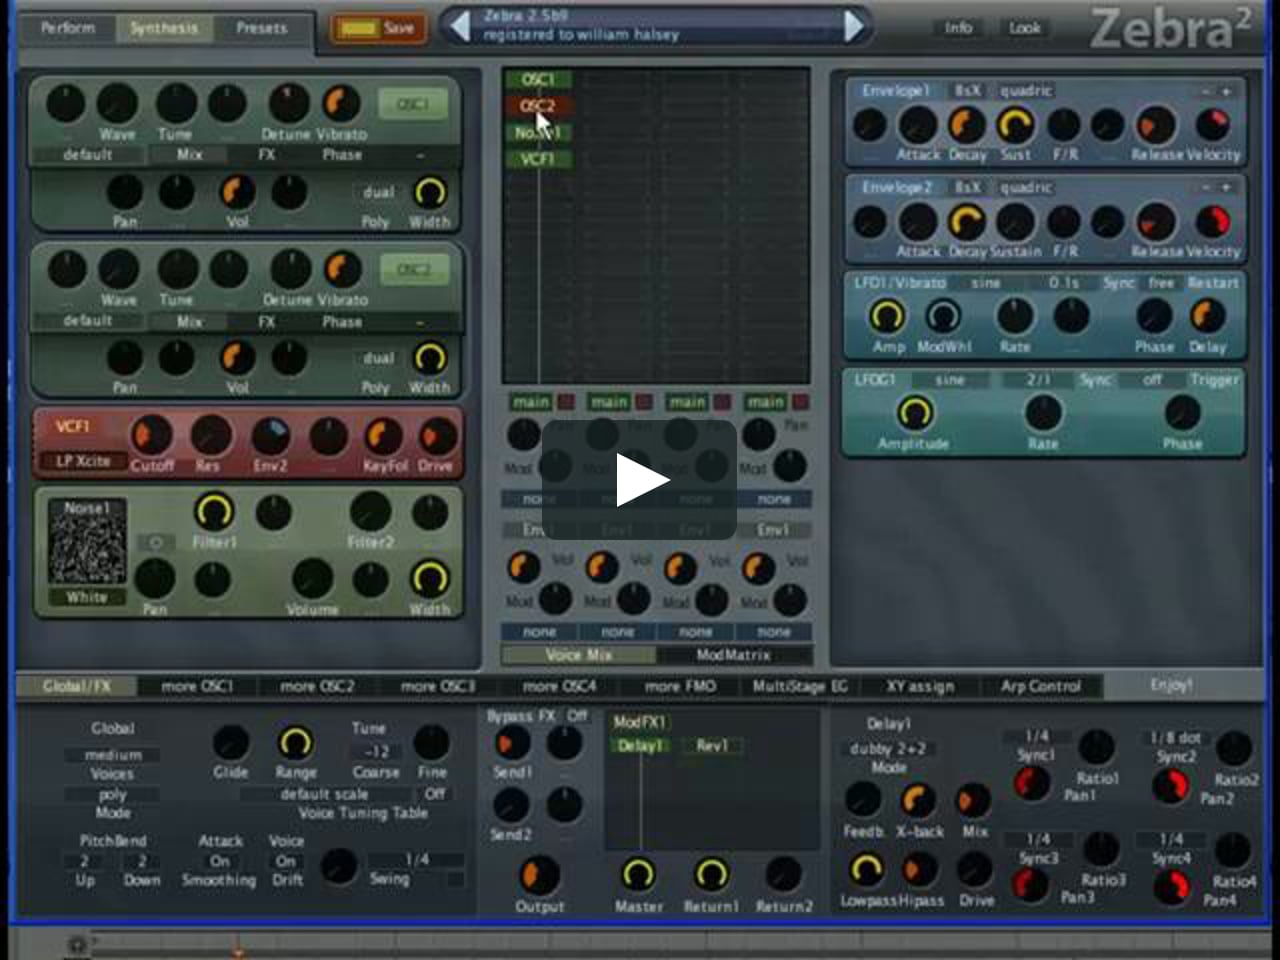Screen dimensions: 1280x960
Task: Toggle LFOG1 Trigger off setting
Action: coord(1152,380)
